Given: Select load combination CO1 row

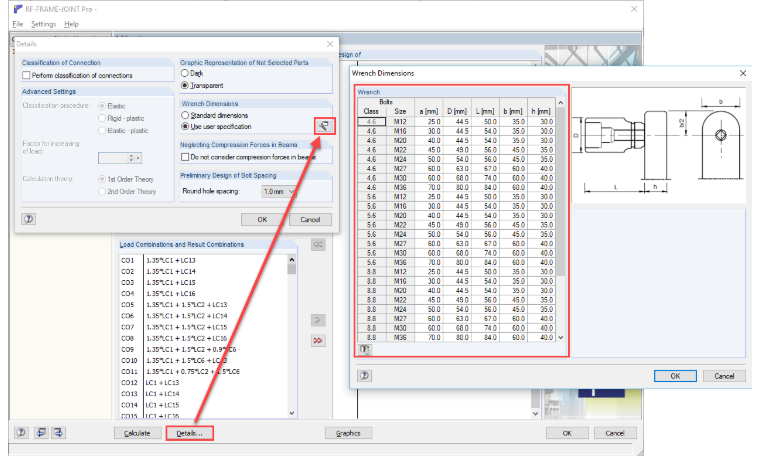Looking at the screenshot, I should point(204,260).
